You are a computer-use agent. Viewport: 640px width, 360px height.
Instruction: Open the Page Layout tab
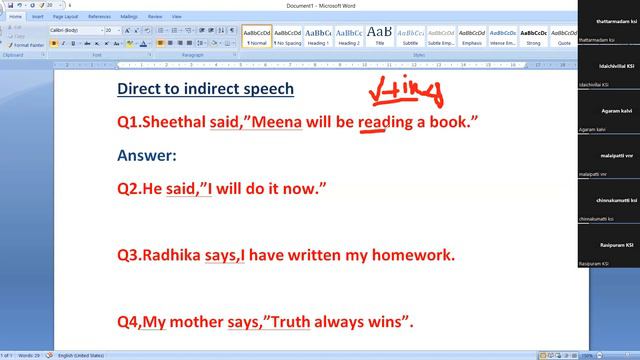coord(65,17)
